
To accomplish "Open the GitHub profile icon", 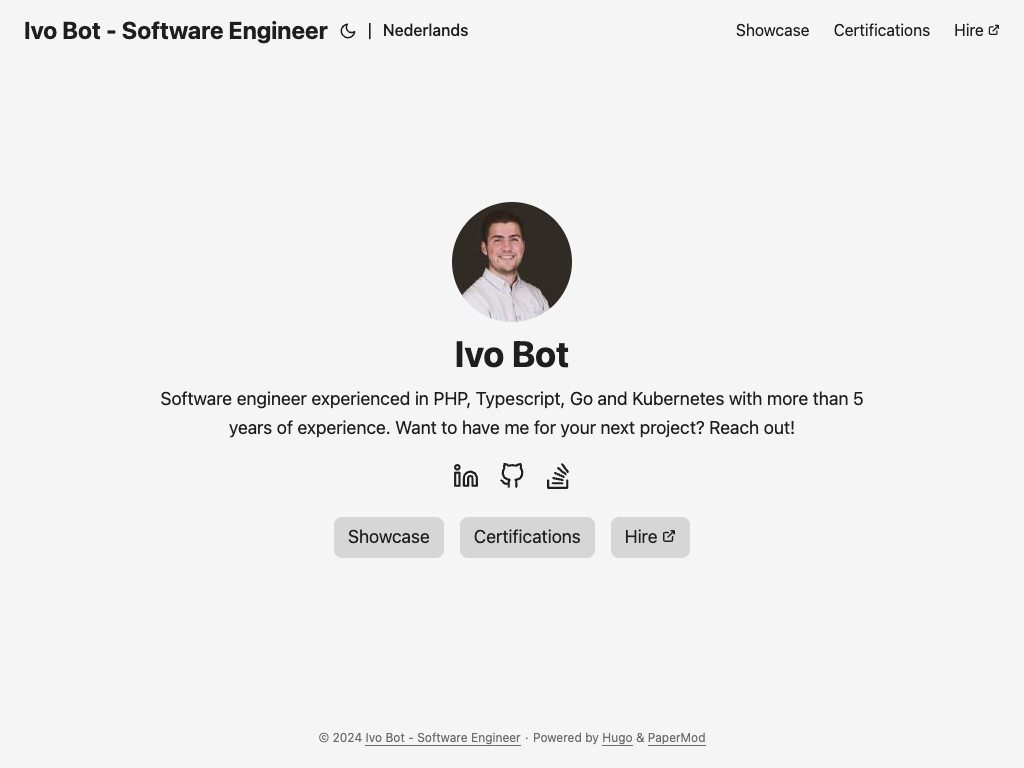I will coord(512,476).
